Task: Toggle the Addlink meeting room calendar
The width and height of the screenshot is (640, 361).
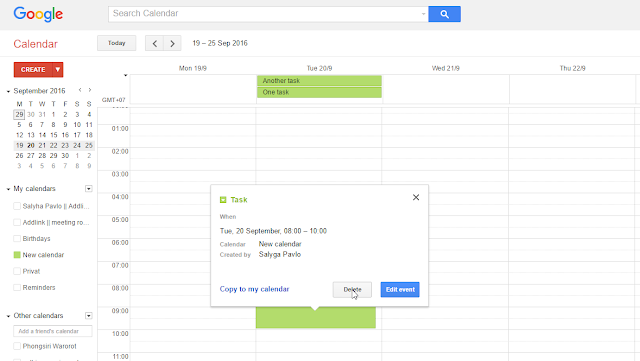Action: 17,223
